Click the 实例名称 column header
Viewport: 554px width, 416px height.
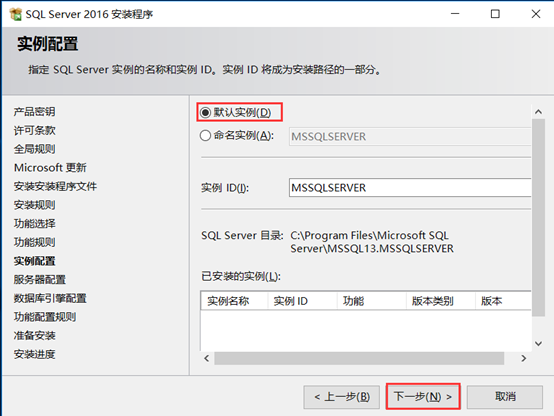coord(234,301)
